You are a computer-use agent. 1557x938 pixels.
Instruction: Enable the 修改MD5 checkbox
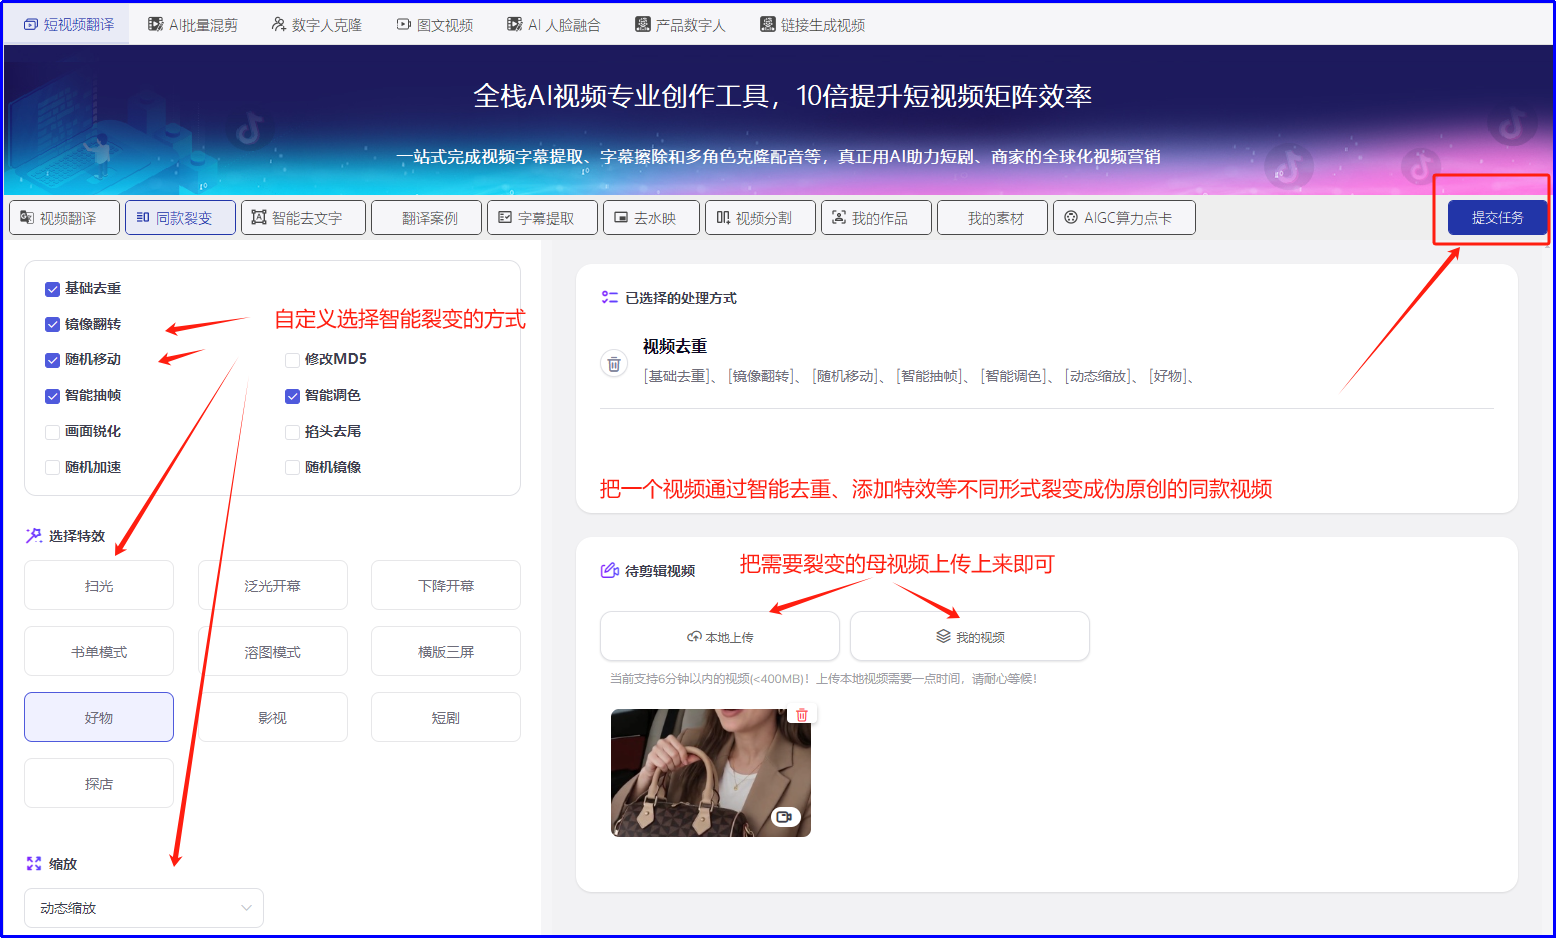292,359
